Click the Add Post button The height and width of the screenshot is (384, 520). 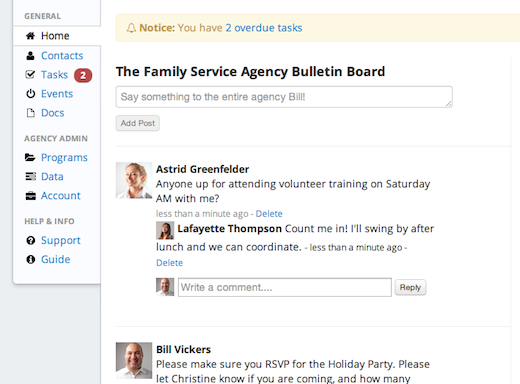[138, 123]
